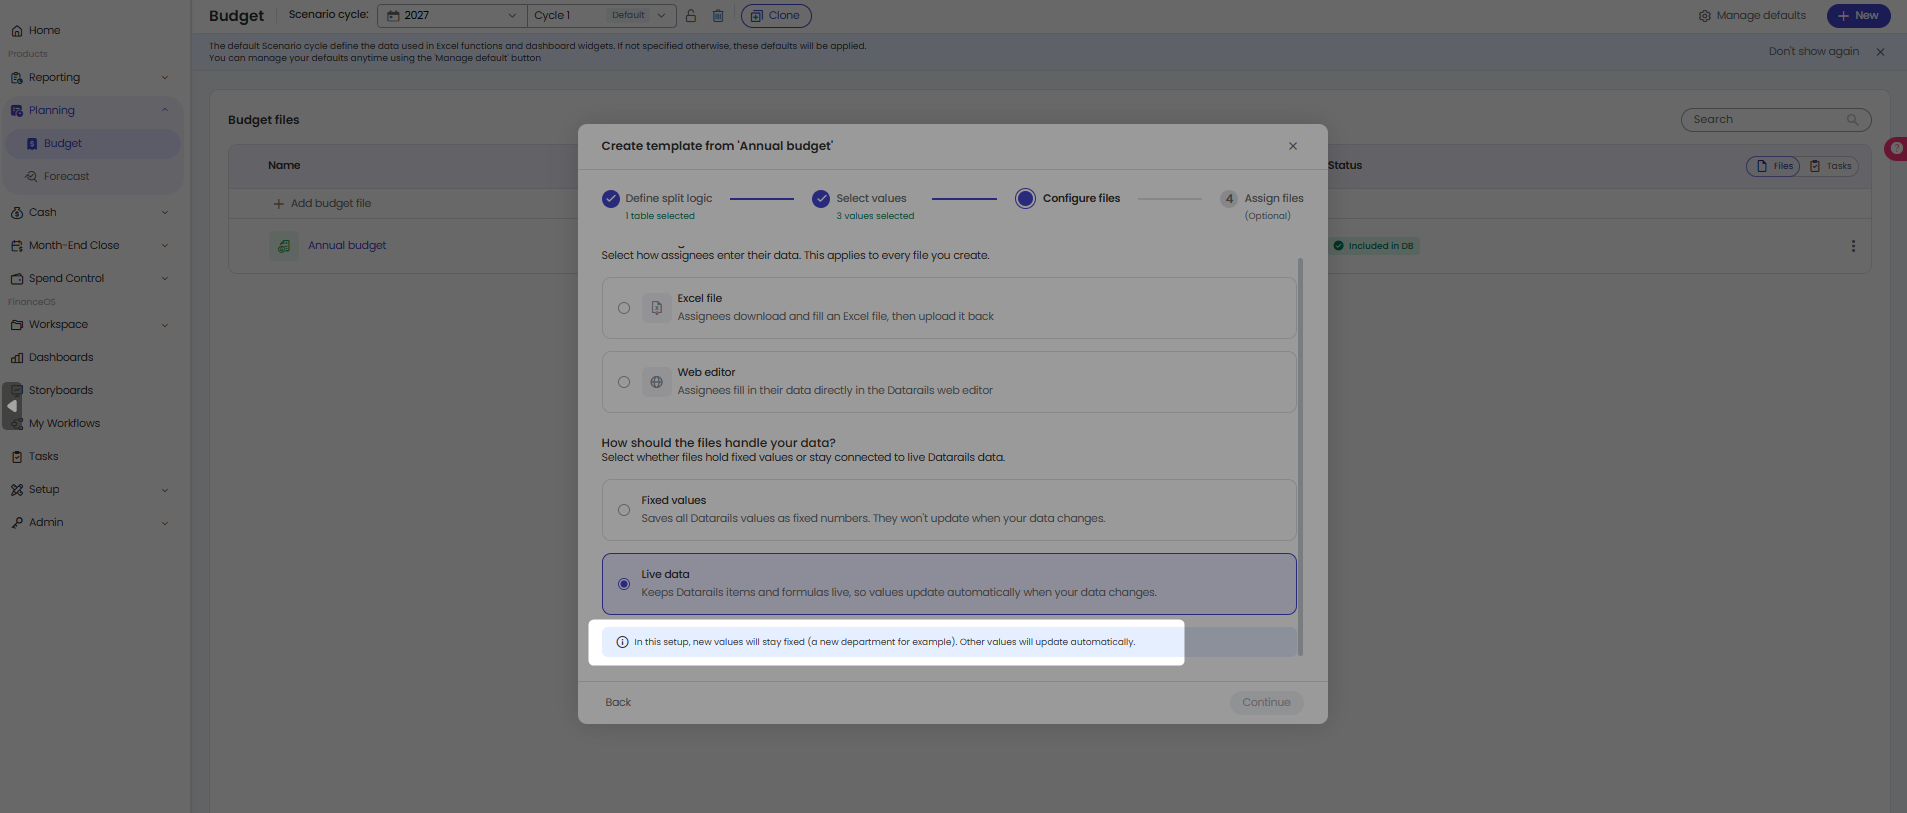Click the delete cycle trash icon
Image resolution: width=1907 pixels, height=813 pixels.
[x=718, y=16]
